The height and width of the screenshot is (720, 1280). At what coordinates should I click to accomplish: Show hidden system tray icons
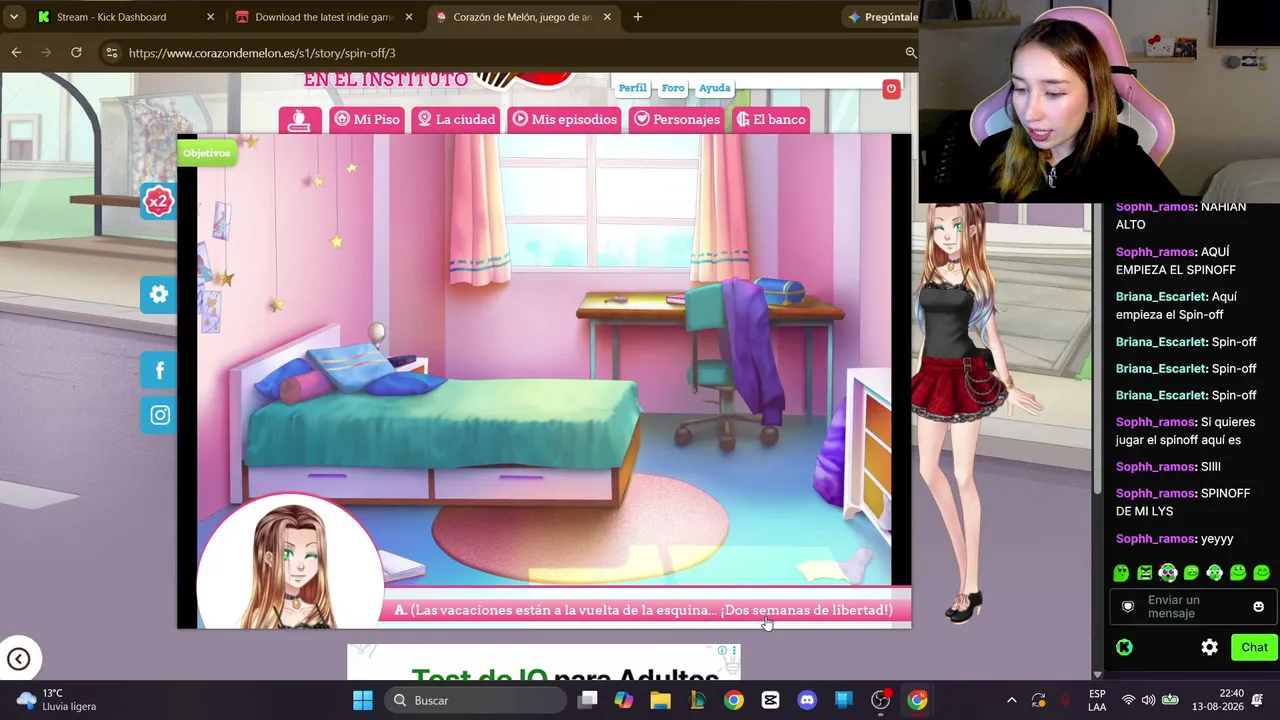(x=1011, y=700)
